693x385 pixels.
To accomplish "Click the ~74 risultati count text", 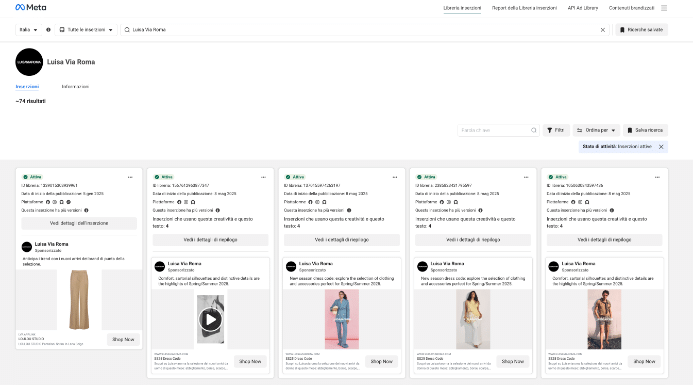I will click(30, 101).
